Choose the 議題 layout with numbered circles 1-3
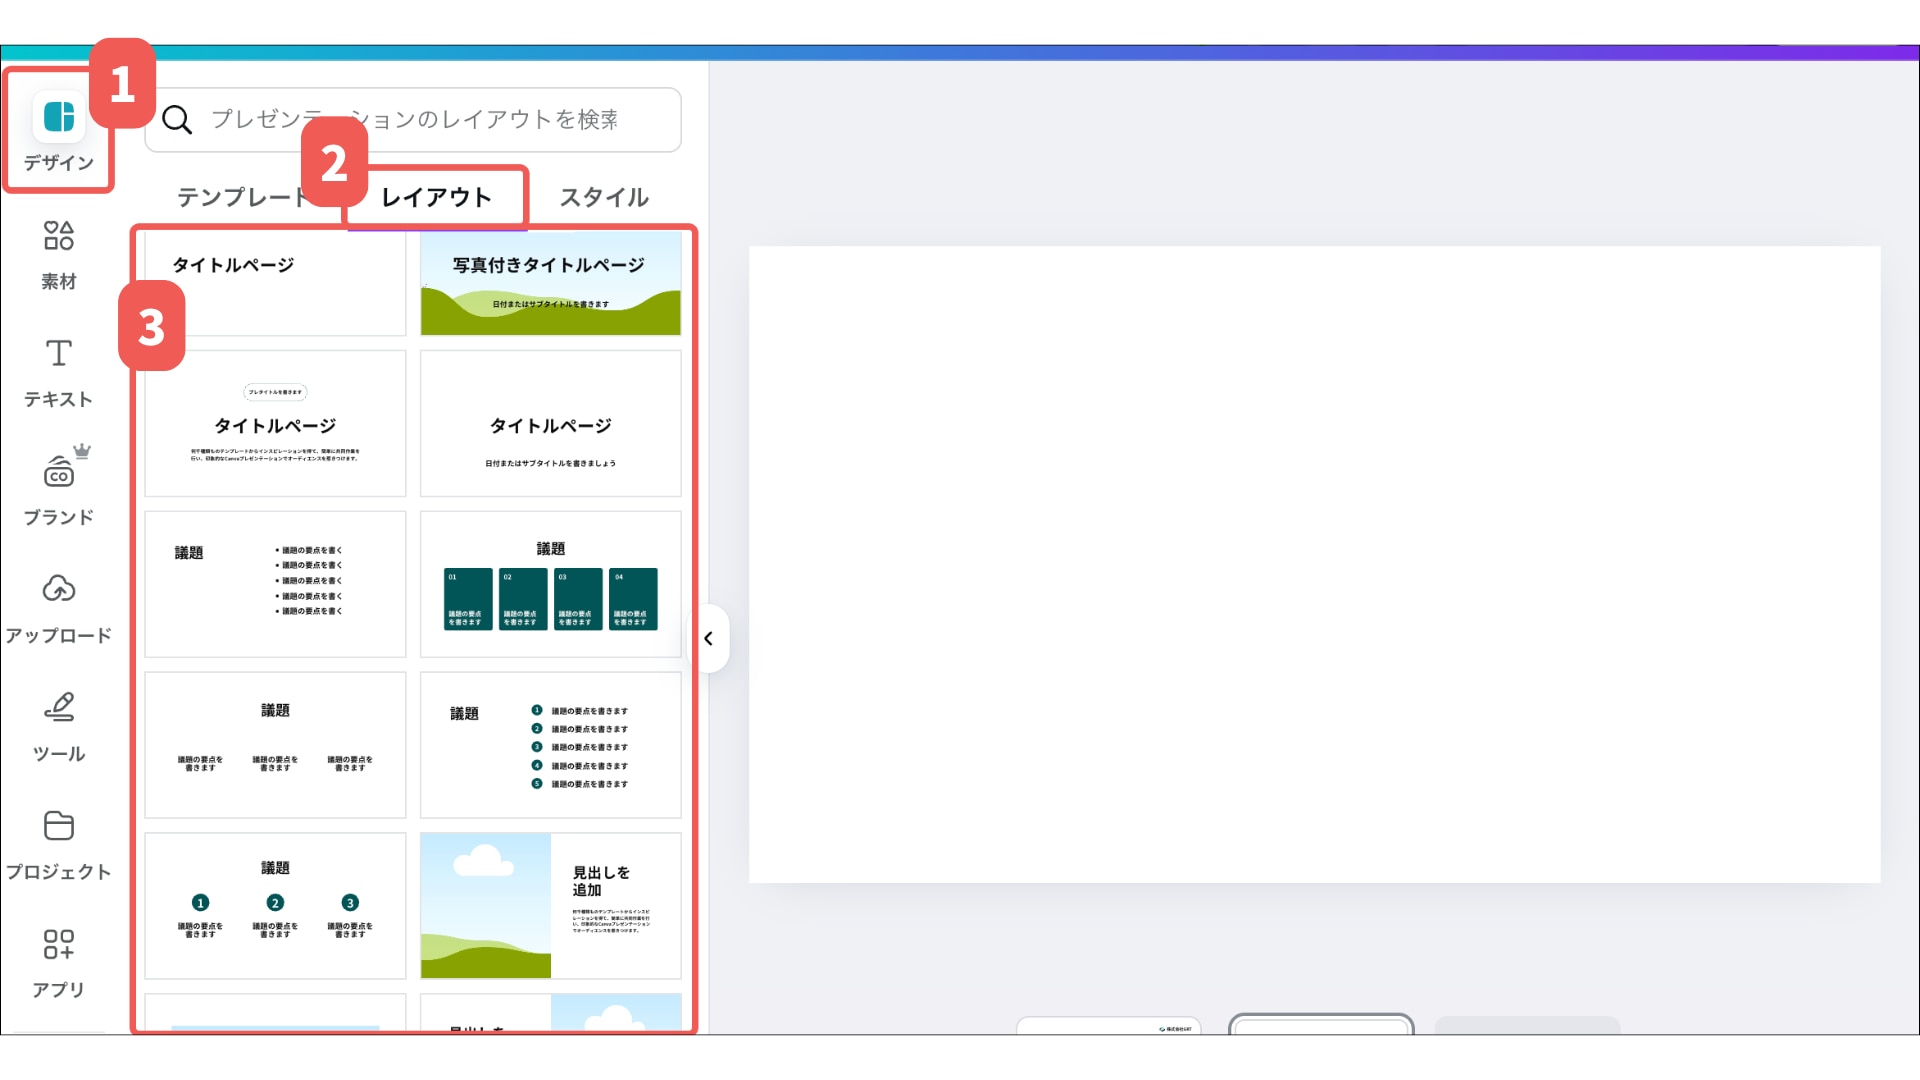This screenshot has width=1920, height=1080. click(275, 906)
